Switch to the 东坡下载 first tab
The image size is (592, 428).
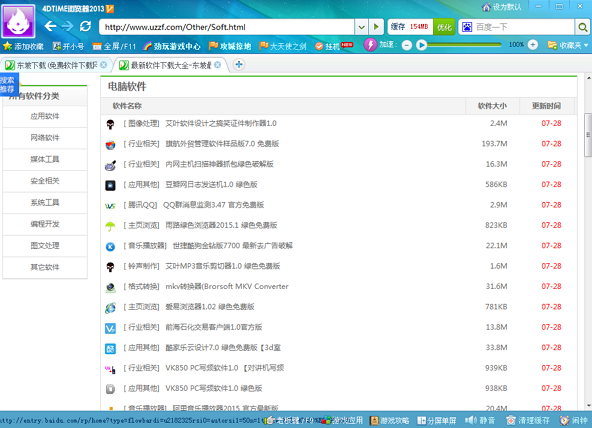[x=57, y=65]
